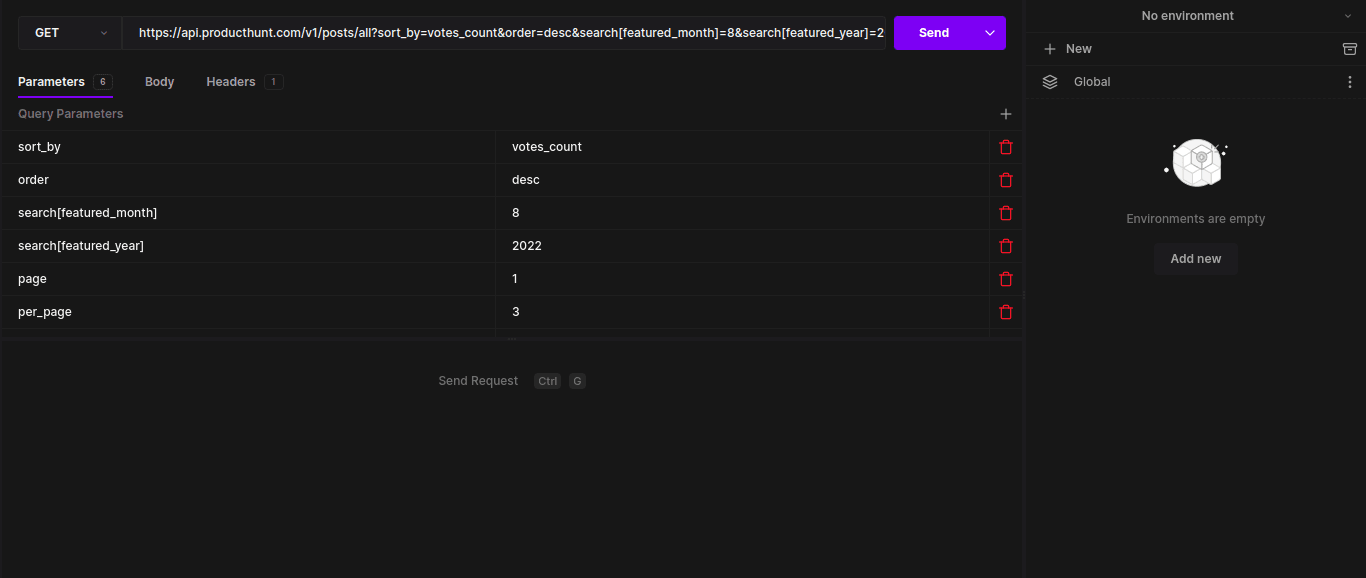Screen dimensions: 1366x578
Task: Expand the Send button options arrow
Action: coord(990,33)
